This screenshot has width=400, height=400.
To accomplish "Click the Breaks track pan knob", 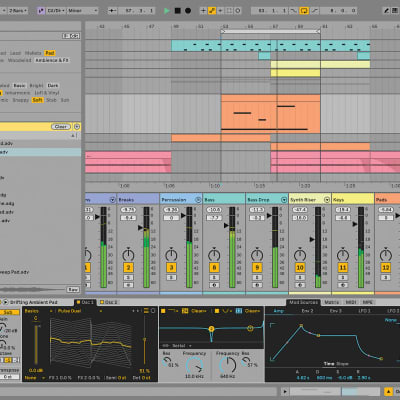I will pyautogui.click(x=128, y=255).
